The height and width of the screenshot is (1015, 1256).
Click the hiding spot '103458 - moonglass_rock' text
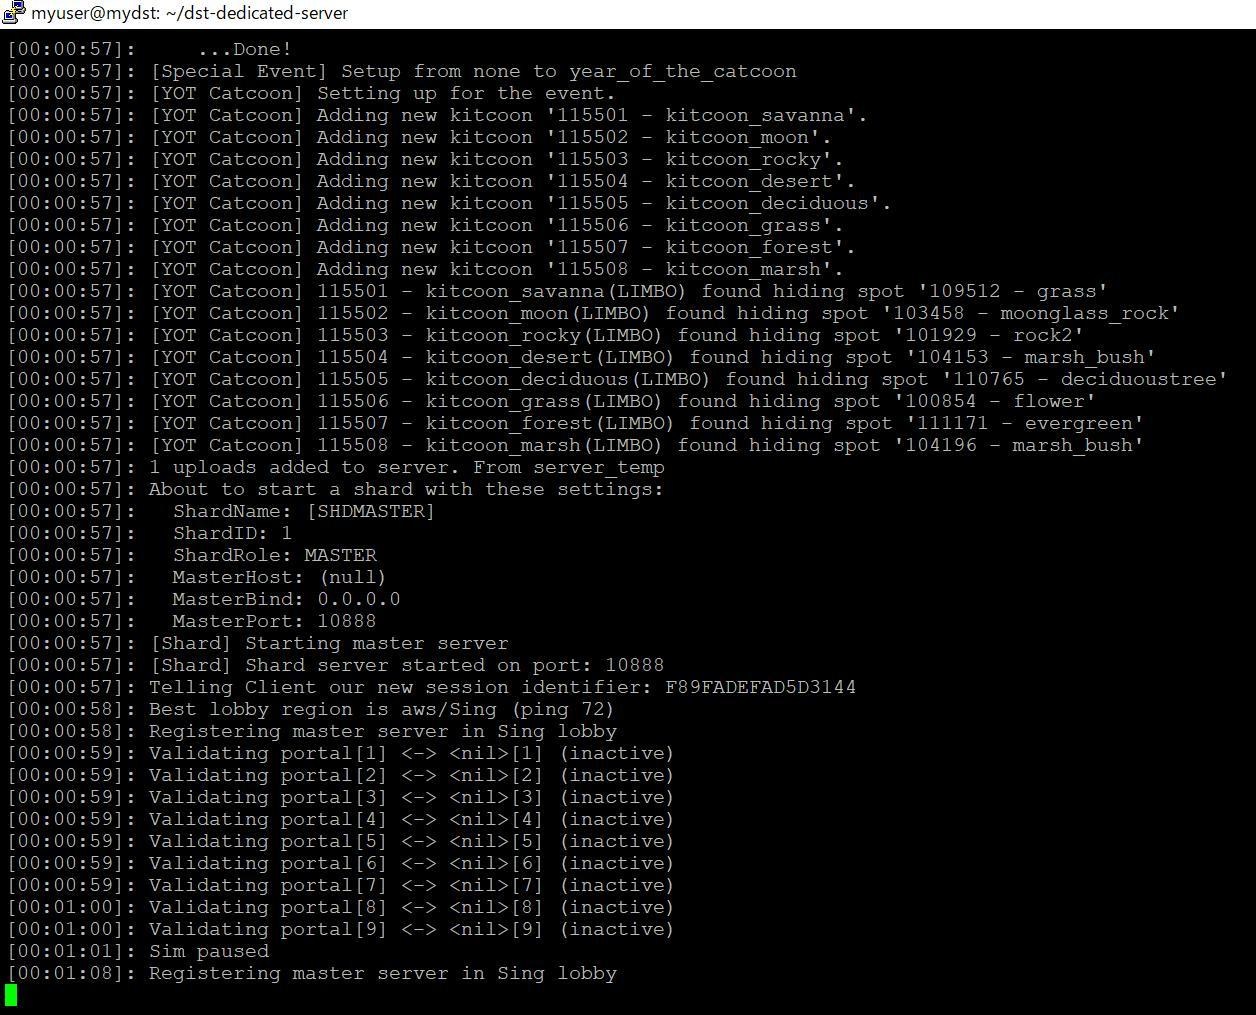1032,313
